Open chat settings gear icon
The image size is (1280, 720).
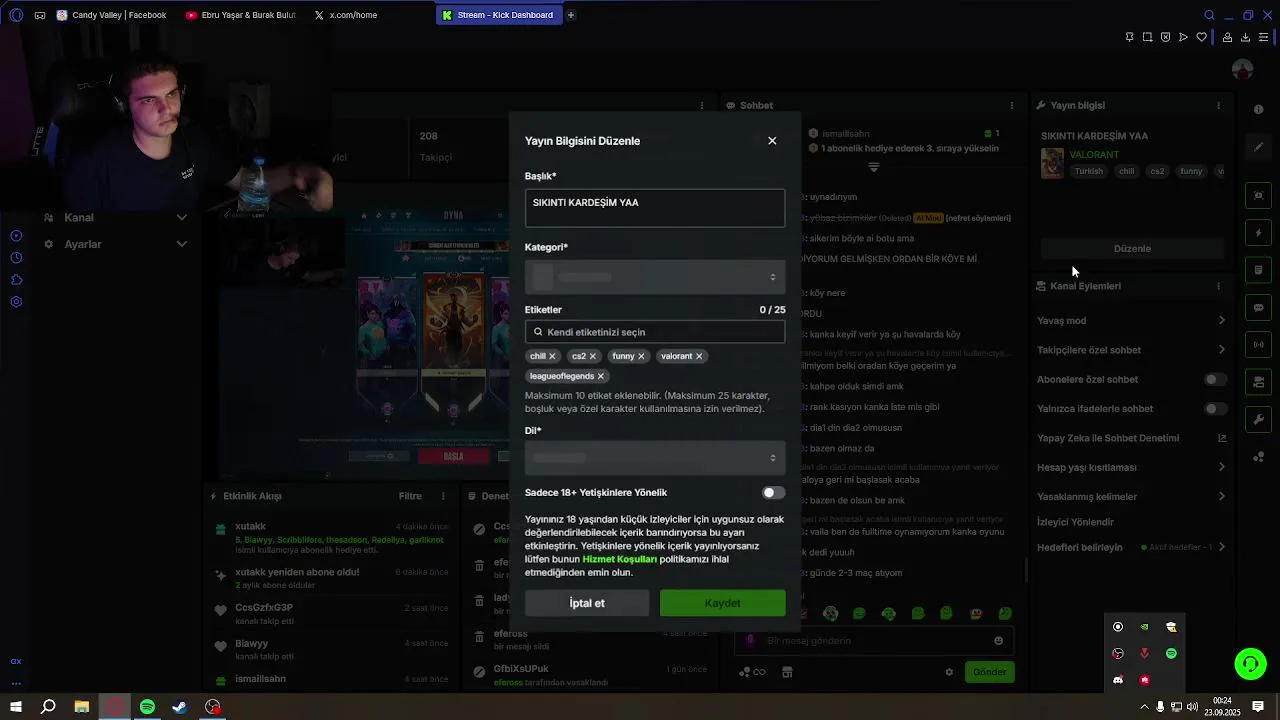coord(949,672)
